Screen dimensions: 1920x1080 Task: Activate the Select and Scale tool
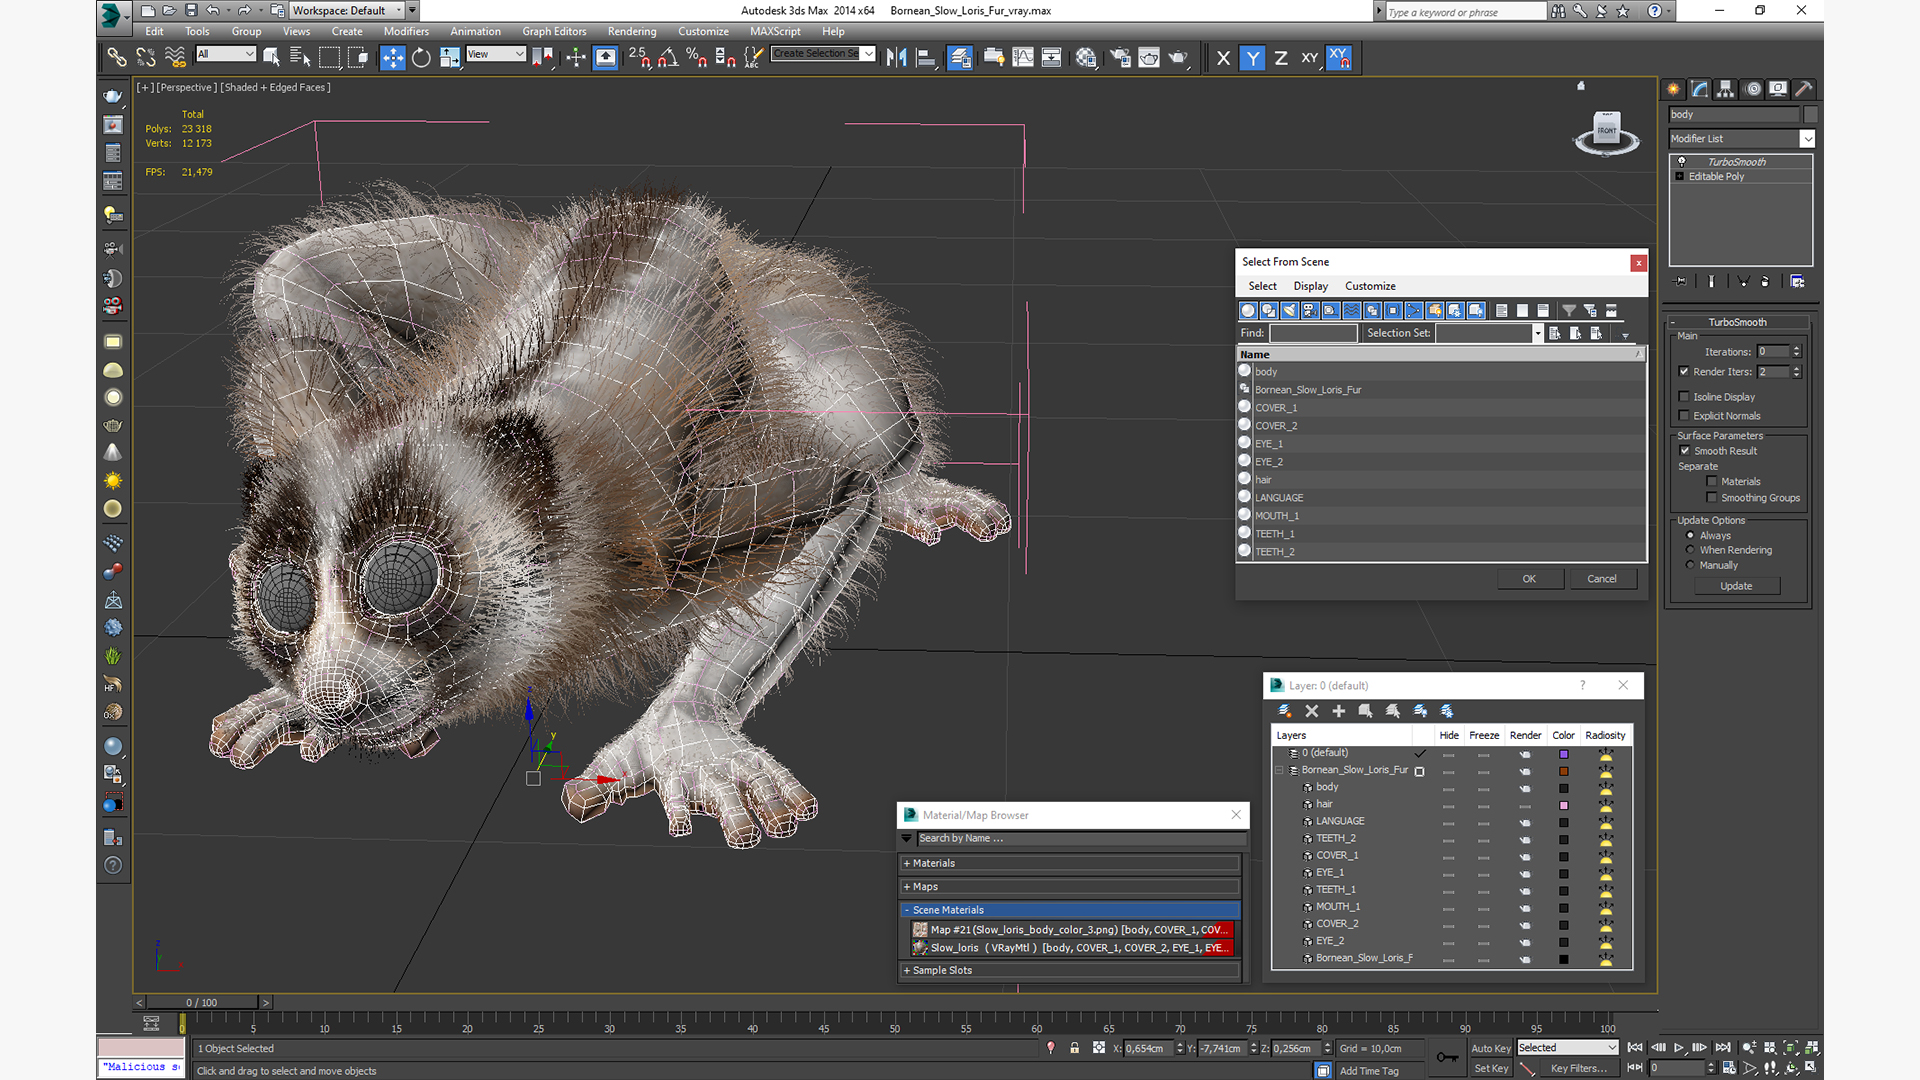click(x=450, y=58)
